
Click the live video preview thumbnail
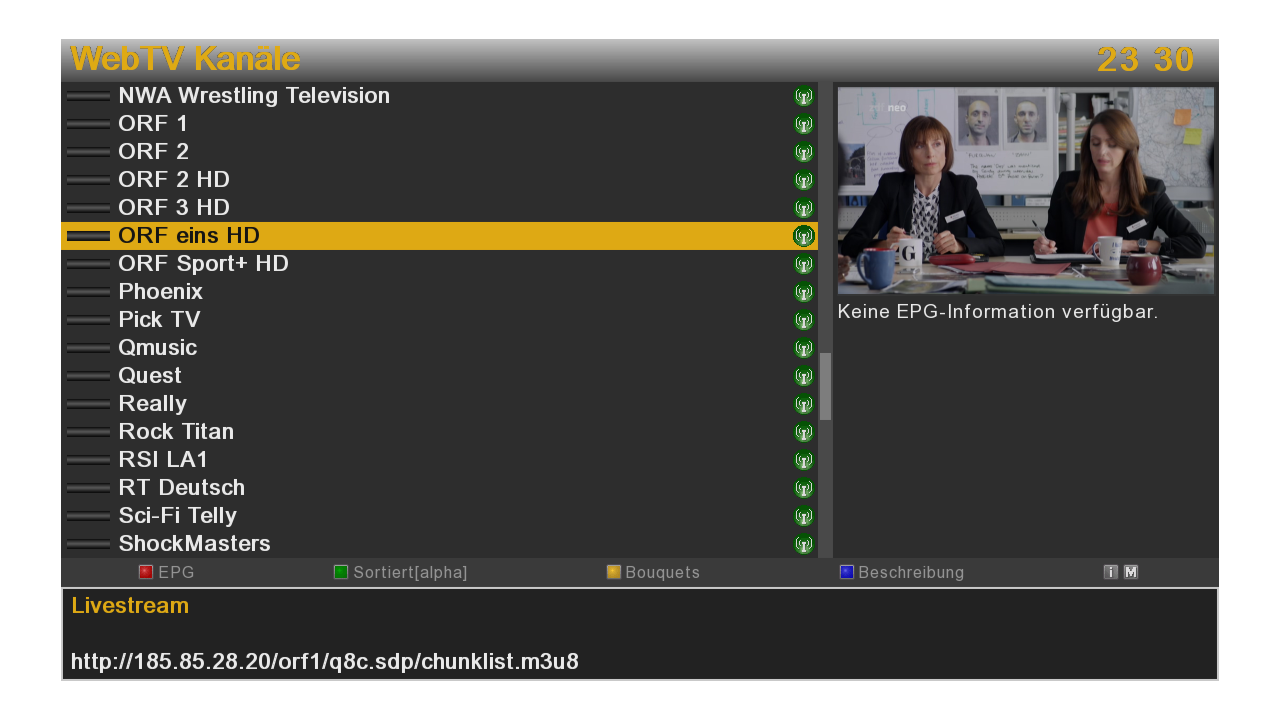[x=1025, y=190]
